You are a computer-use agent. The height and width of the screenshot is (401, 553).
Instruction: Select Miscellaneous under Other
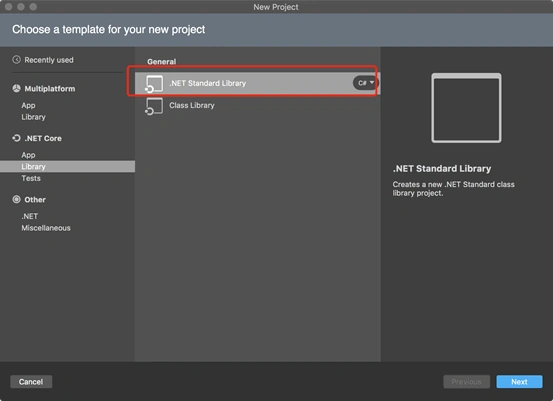click(x=46, y=228)
